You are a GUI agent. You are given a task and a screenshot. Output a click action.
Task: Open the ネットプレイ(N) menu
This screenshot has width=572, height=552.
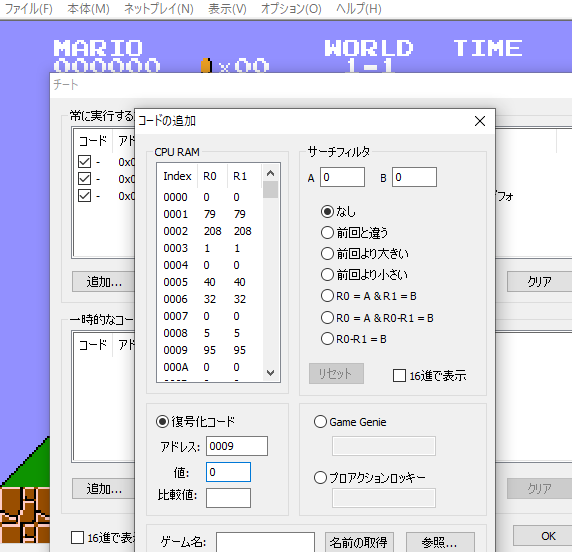pos(159,9)
